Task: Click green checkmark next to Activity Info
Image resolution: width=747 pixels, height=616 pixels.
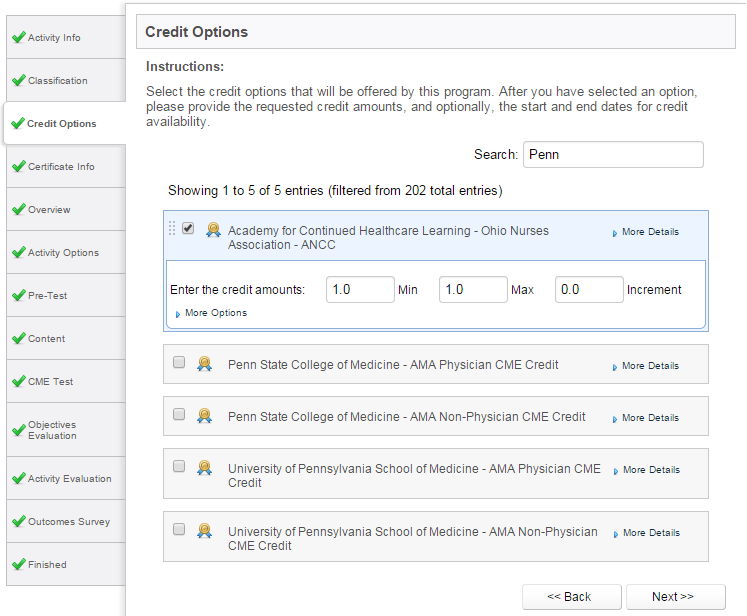Action: [x=19, y=38]
